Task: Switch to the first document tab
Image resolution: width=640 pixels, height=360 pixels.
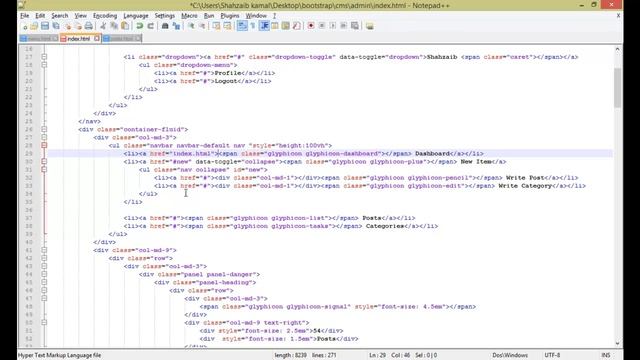Action: click(x=39, y=38)
